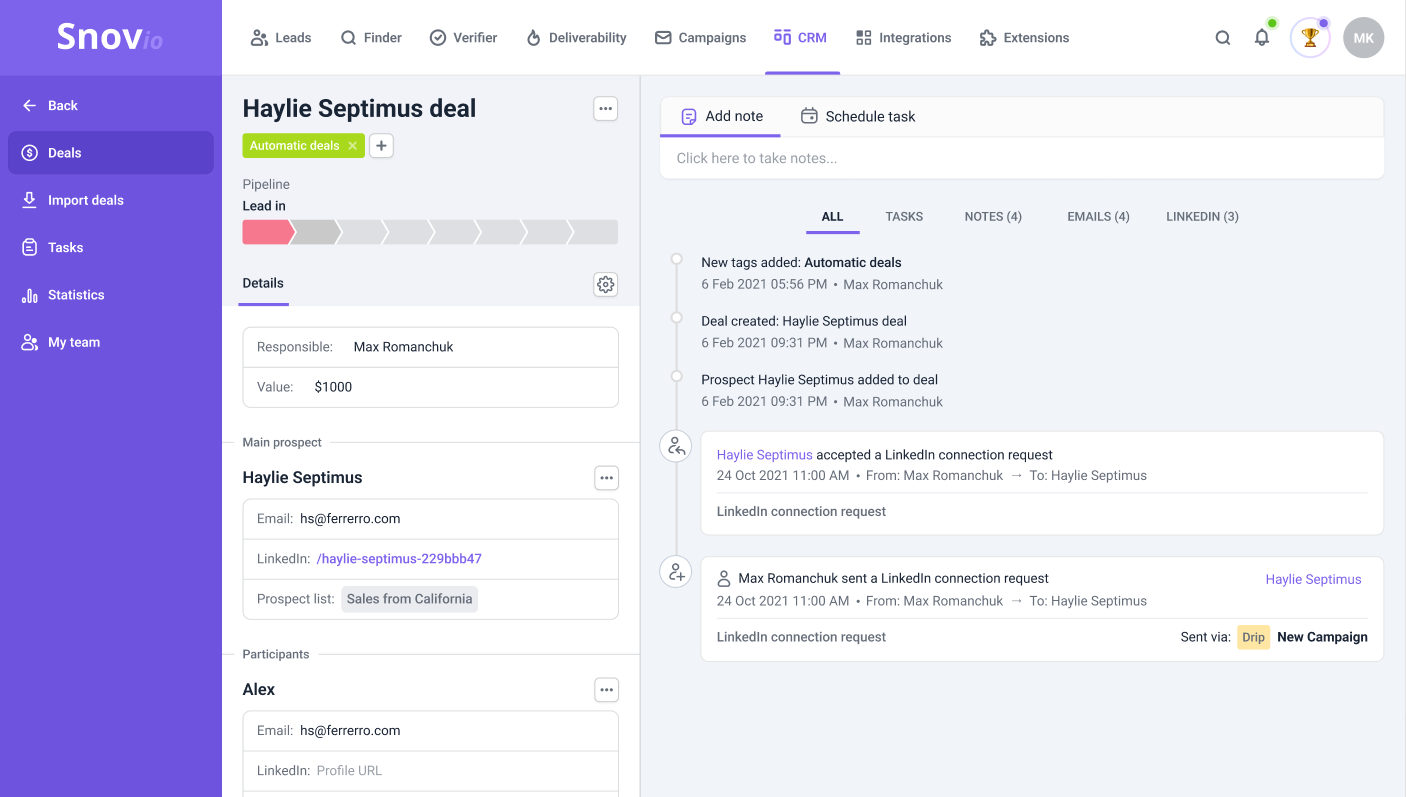
Task: Click the search magnifier icon
Action: coord(1222,38)
